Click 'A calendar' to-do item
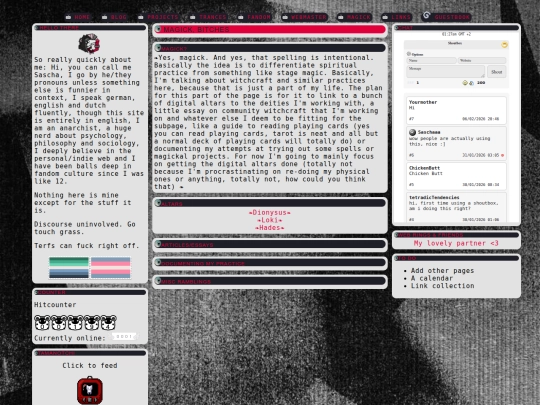Screen dimensions: 540x405 coord(432,278)
